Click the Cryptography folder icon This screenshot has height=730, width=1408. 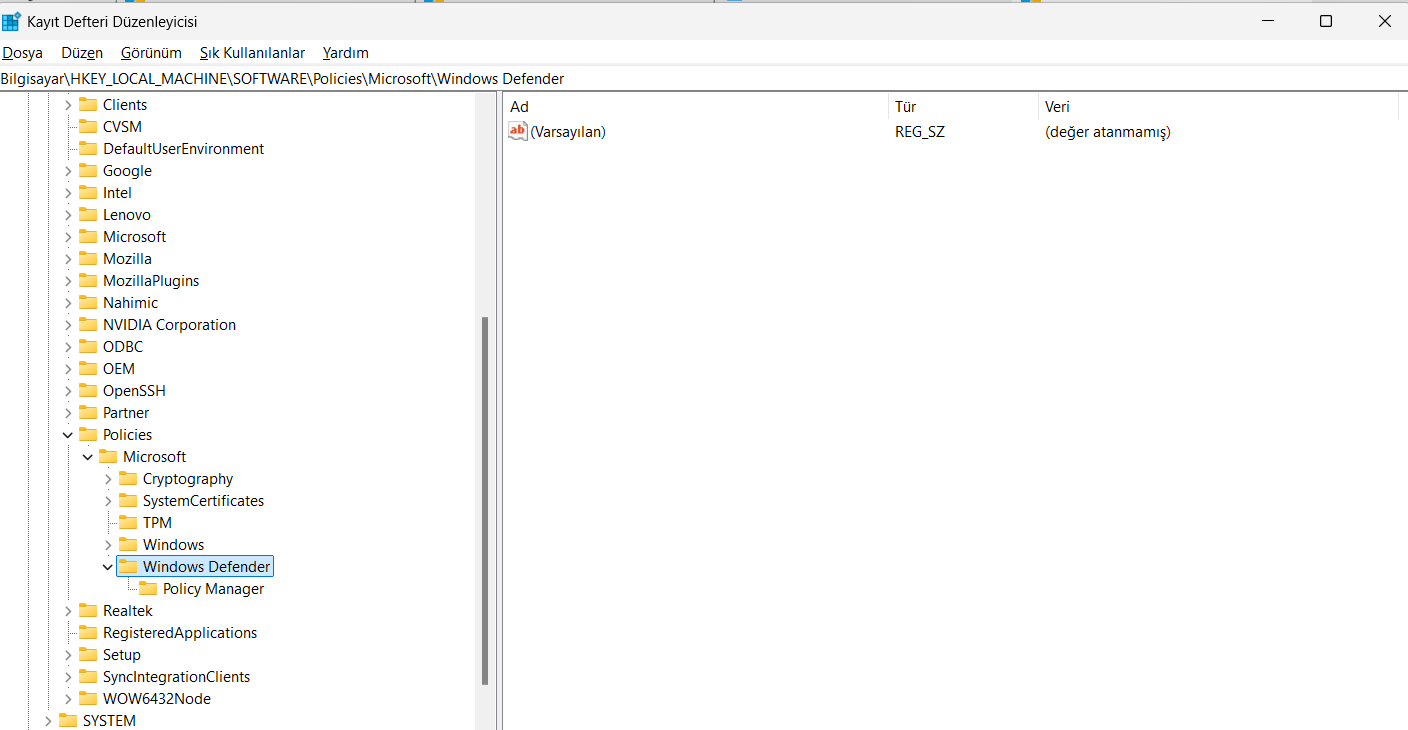coord(128,479)
